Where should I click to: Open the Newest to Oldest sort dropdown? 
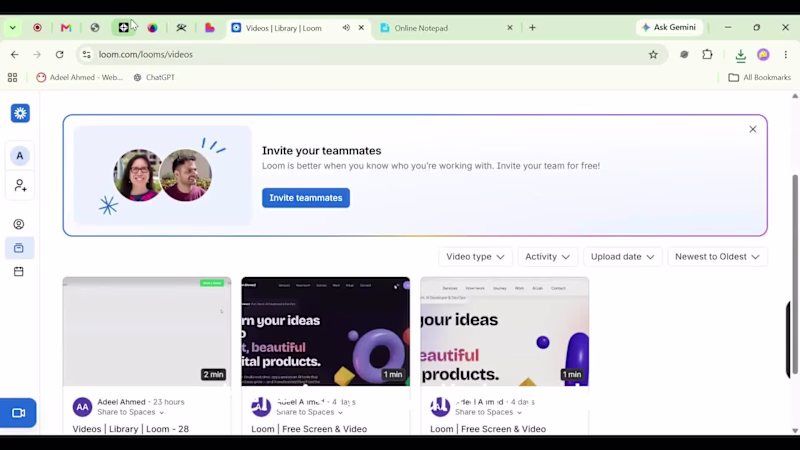[717, 257]
